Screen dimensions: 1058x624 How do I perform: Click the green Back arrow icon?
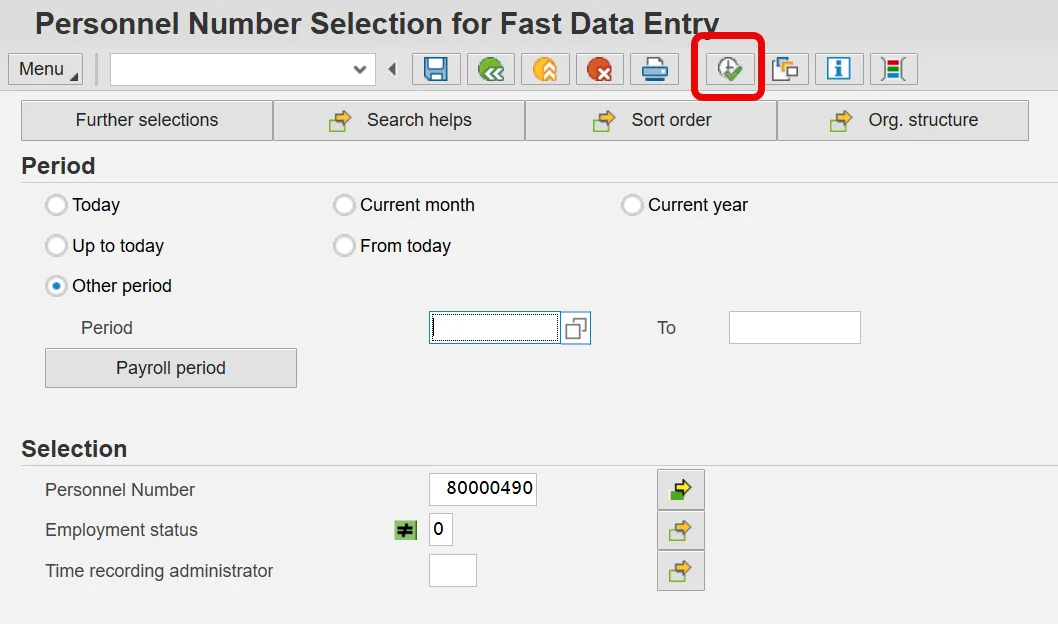click(x=490, y=69)
